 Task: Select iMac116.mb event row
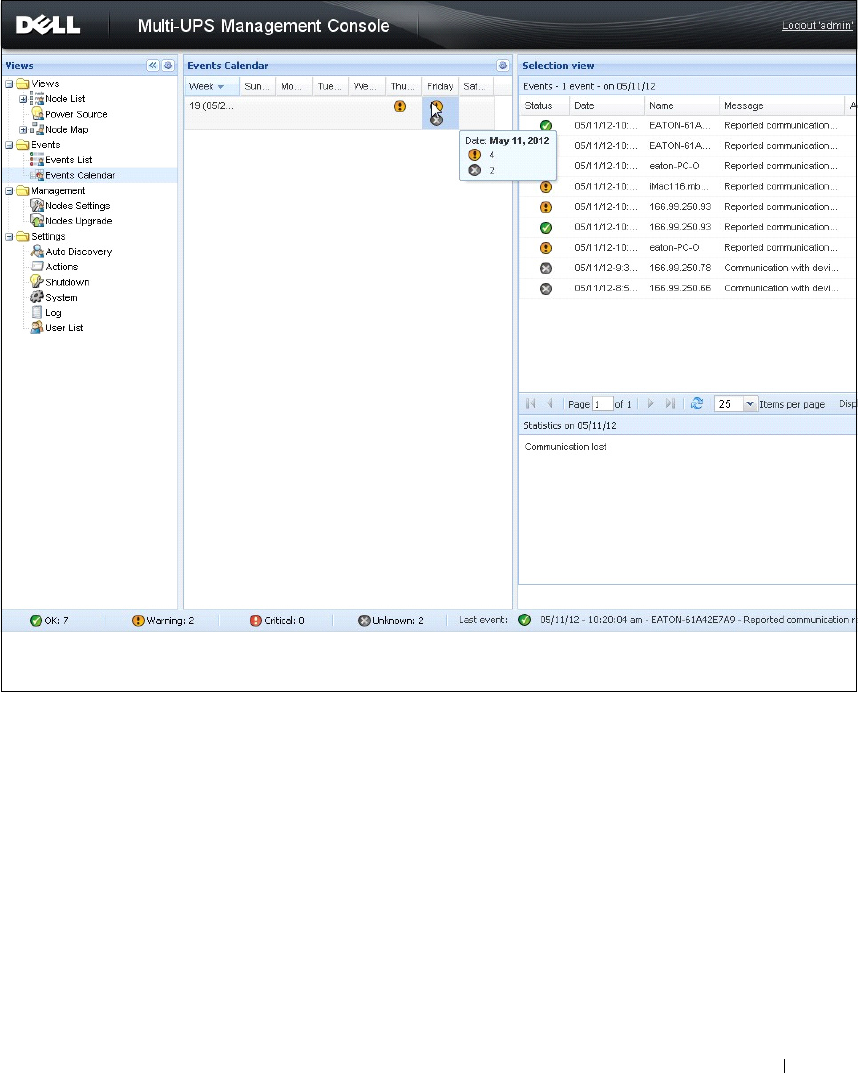click(688, 186)
